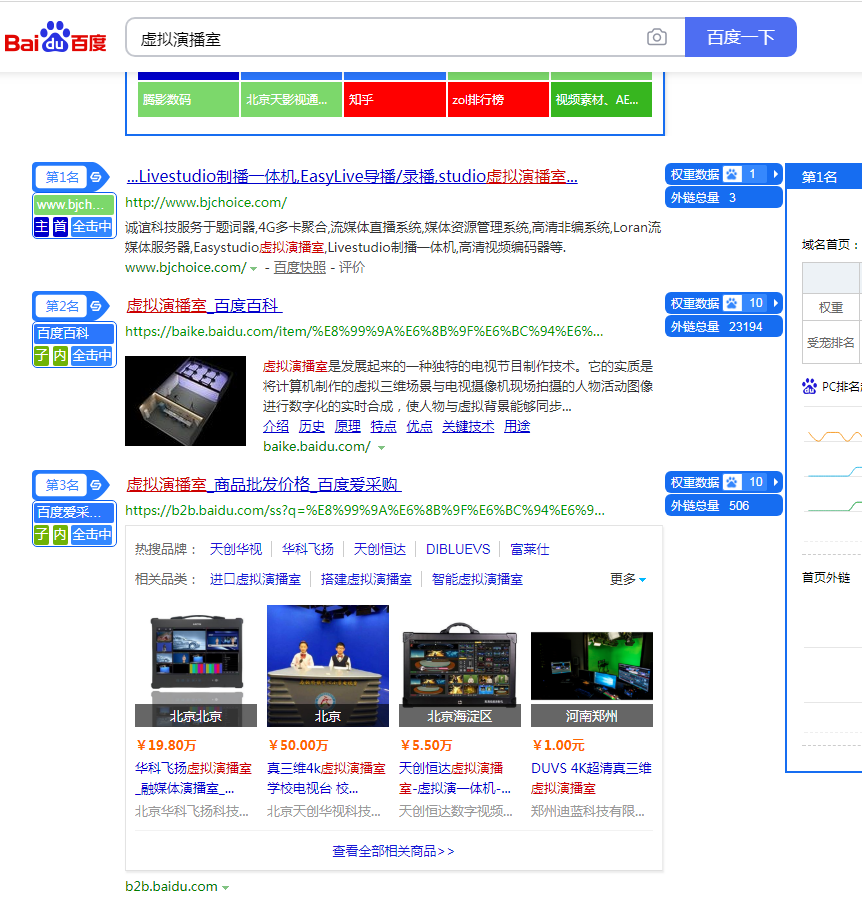Click refresh icon next to 第1名 badge

97,177
